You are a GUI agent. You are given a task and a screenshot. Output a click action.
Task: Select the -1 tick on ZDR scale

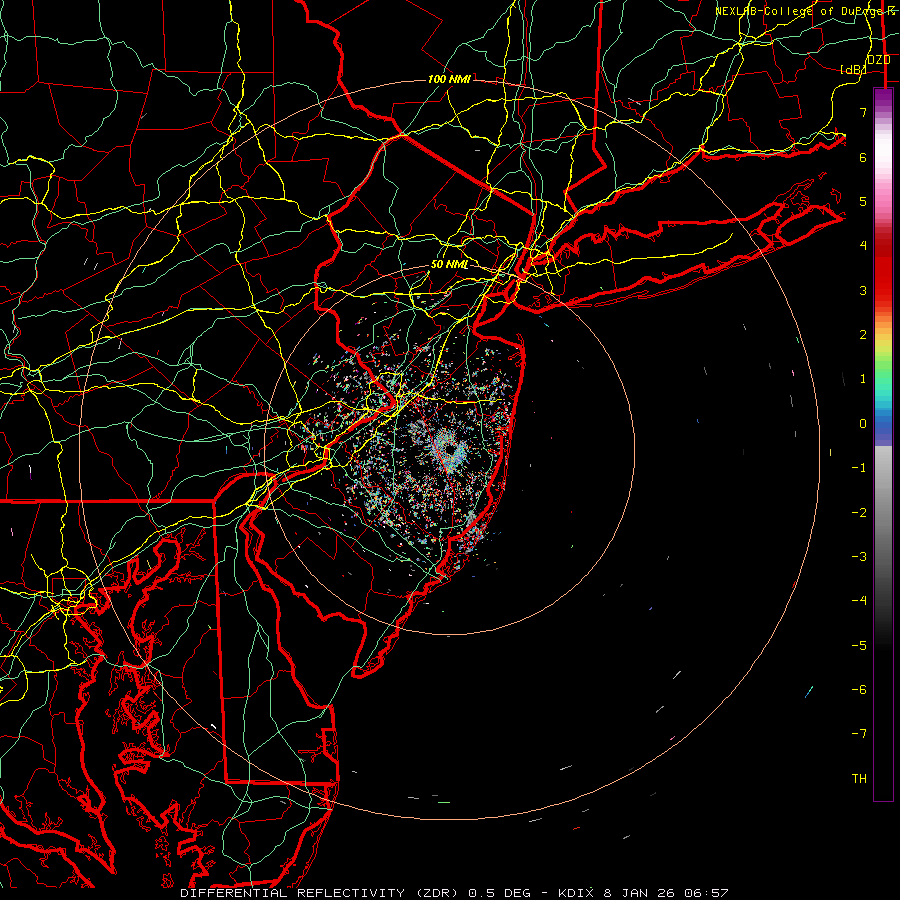[859, 468]
